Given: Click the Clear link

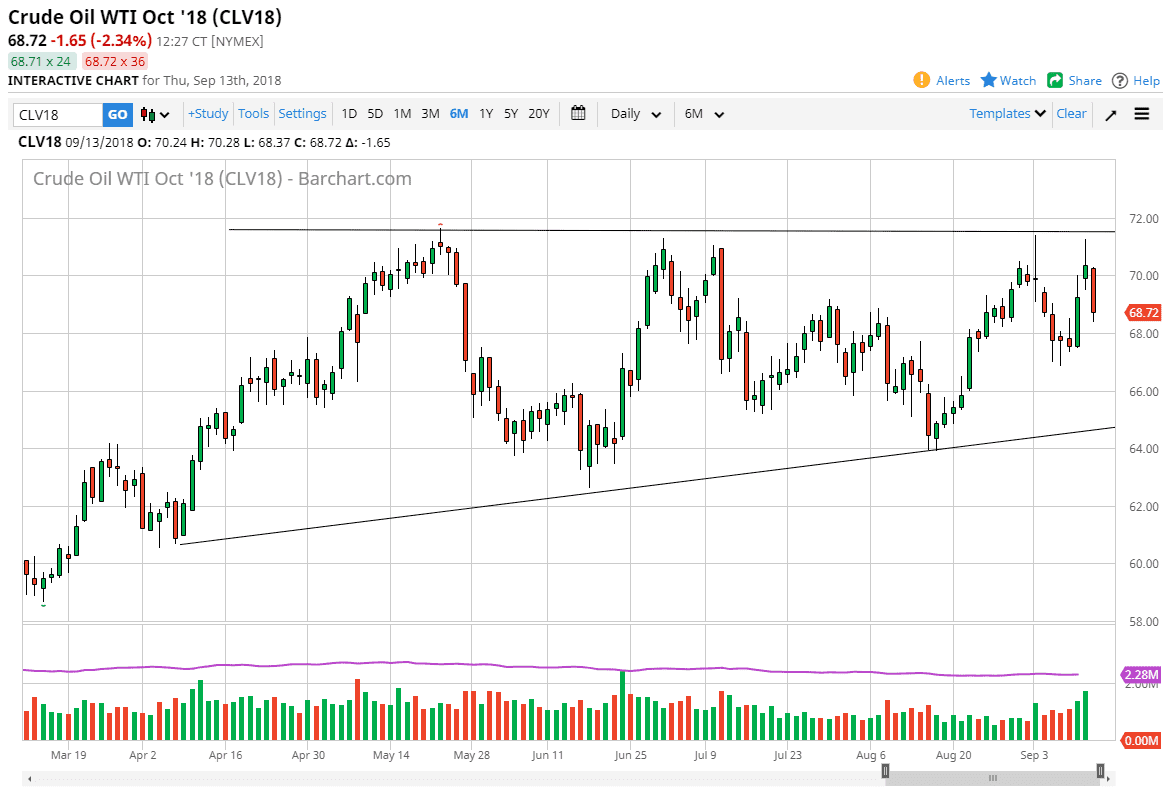Looking at the screenshot, I should [x=1071, y=114].
